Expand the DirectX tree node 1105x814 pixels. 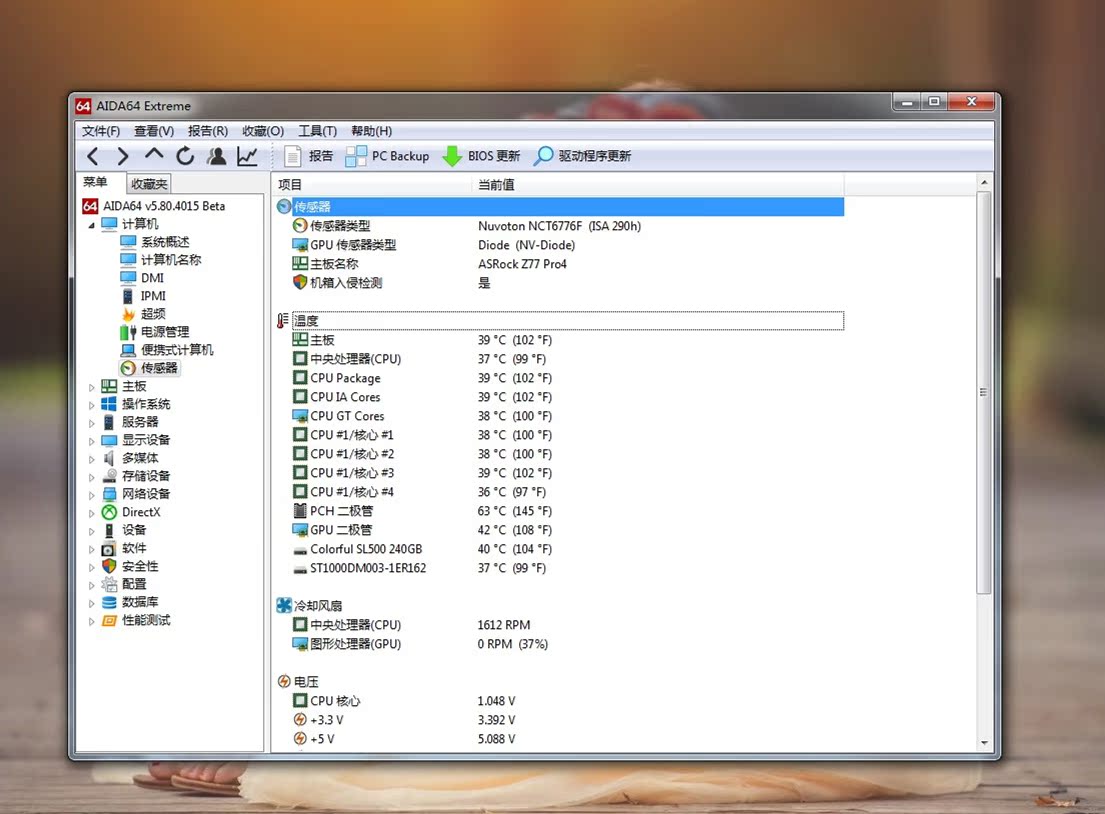coord(92,513)
